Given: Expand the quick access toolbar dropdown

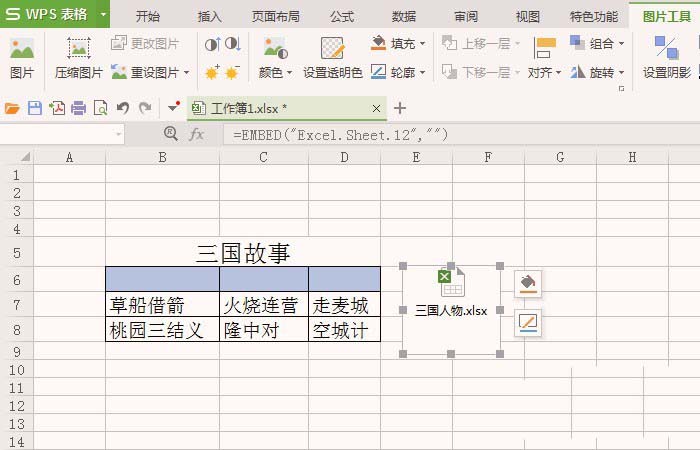Looking at the screenshot, I should 173,108.
